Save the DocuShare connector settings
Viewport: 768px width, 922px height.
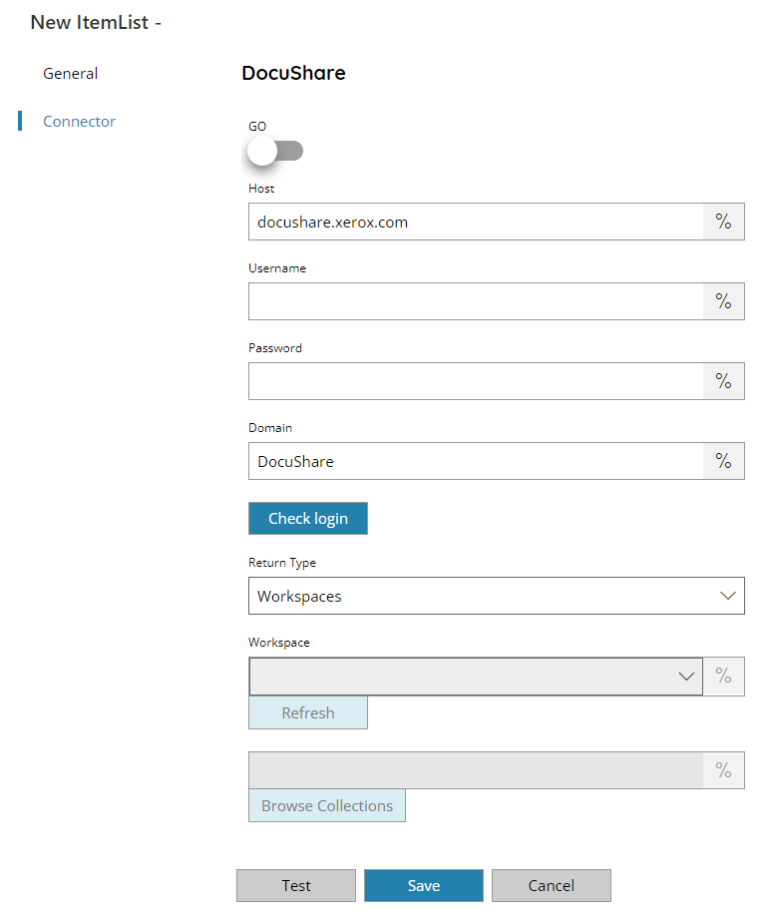pos(423,885)
